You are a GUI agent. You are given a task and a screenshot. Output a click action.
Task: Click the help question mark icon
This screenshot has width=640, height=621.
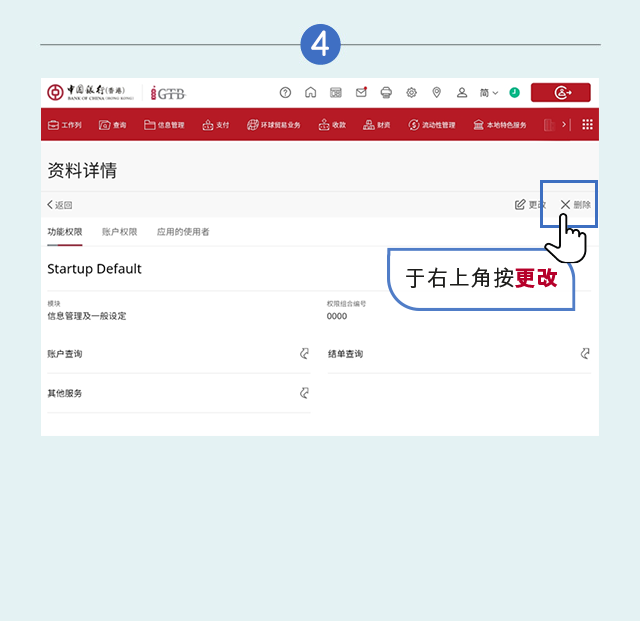coord(285,93)
